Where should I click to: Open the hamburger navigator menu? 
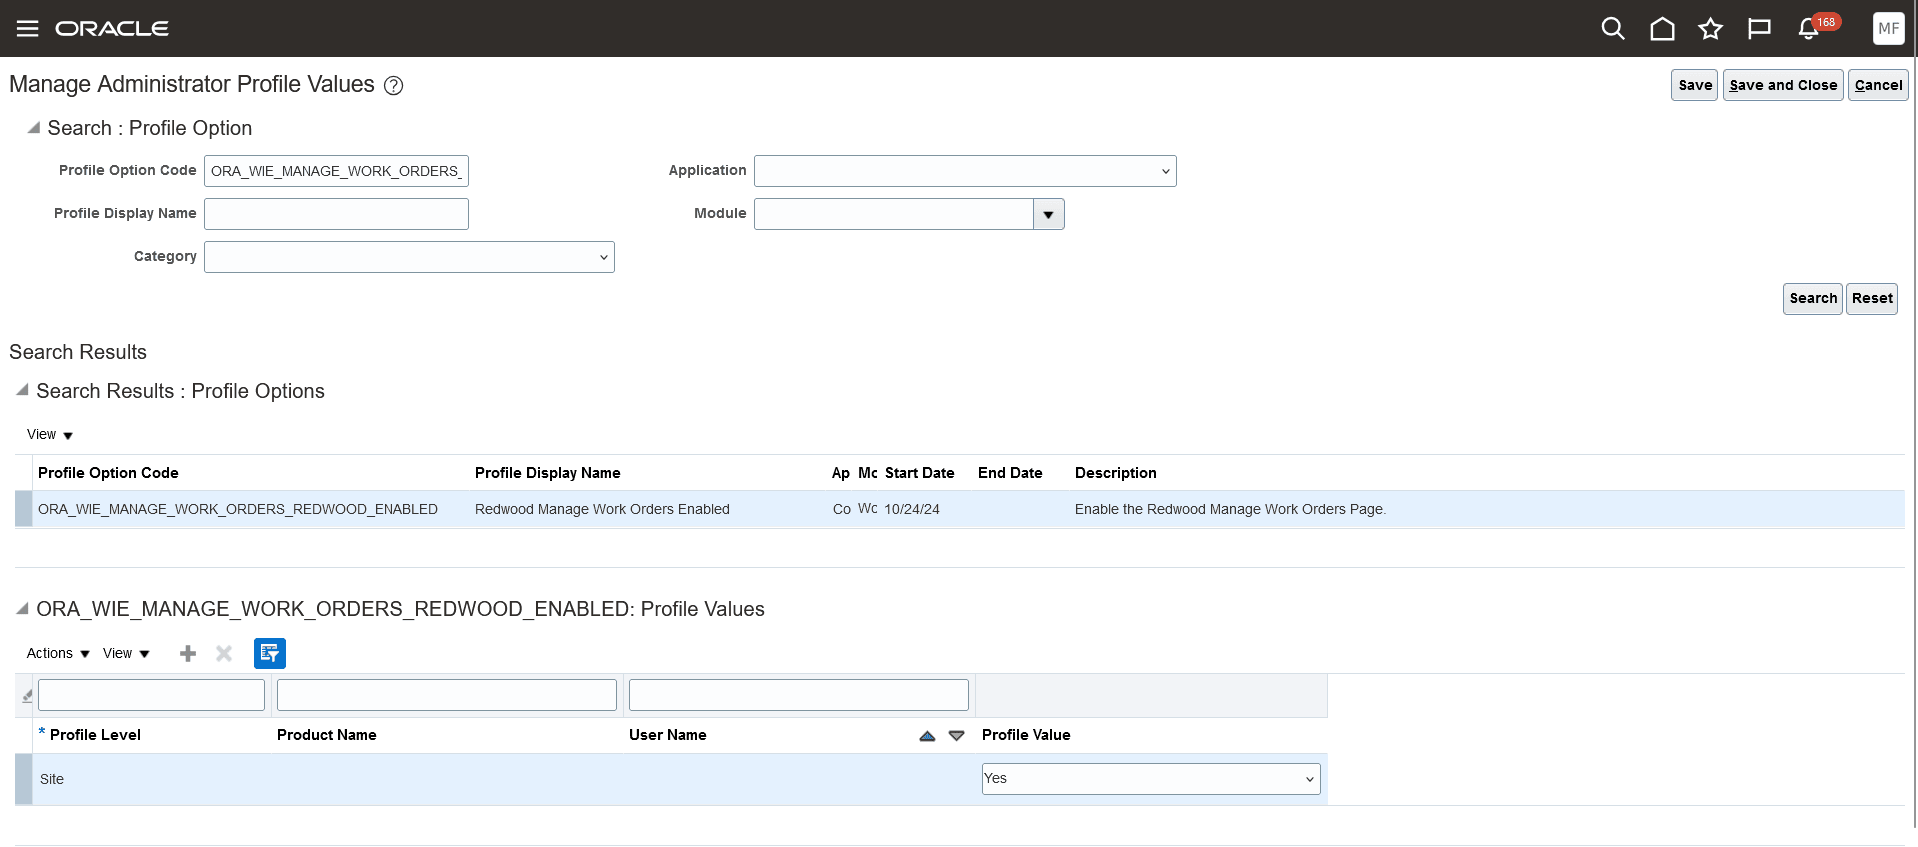click(x=27, y=28)
